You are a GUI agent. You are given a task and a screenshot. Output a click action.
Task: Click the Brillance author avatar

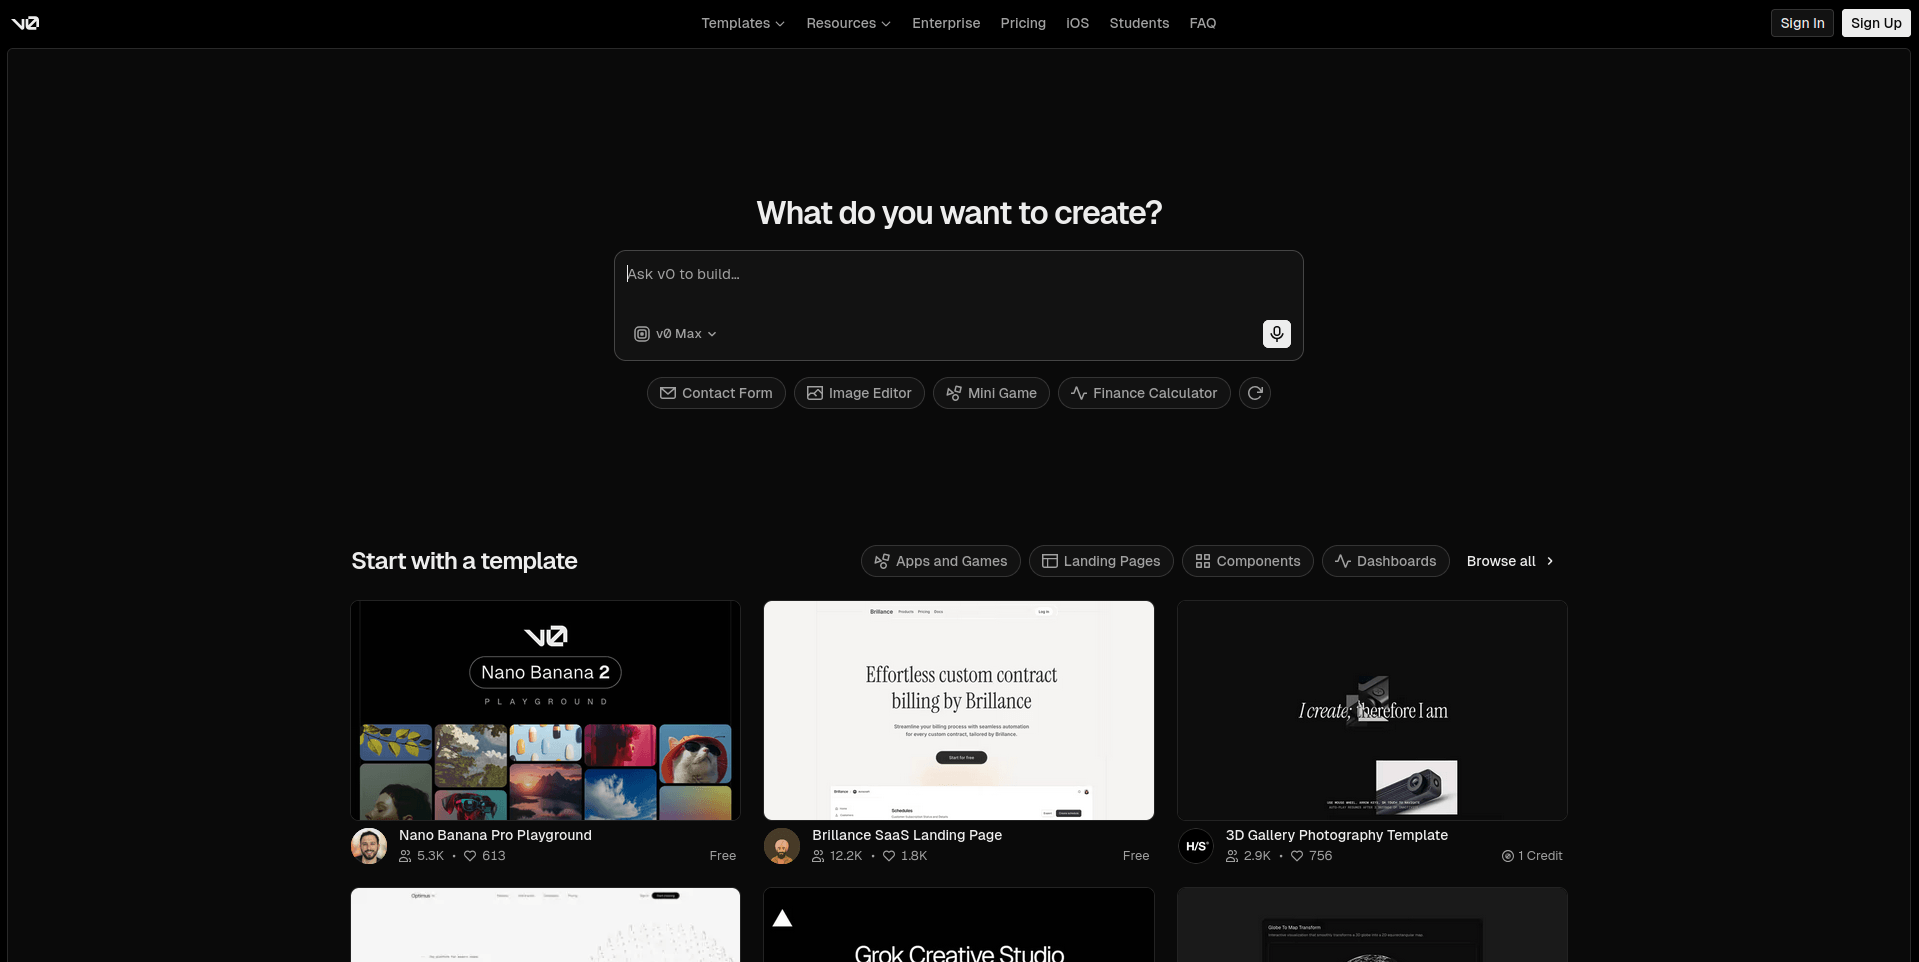pyautogui.click(x=782, y=846)
